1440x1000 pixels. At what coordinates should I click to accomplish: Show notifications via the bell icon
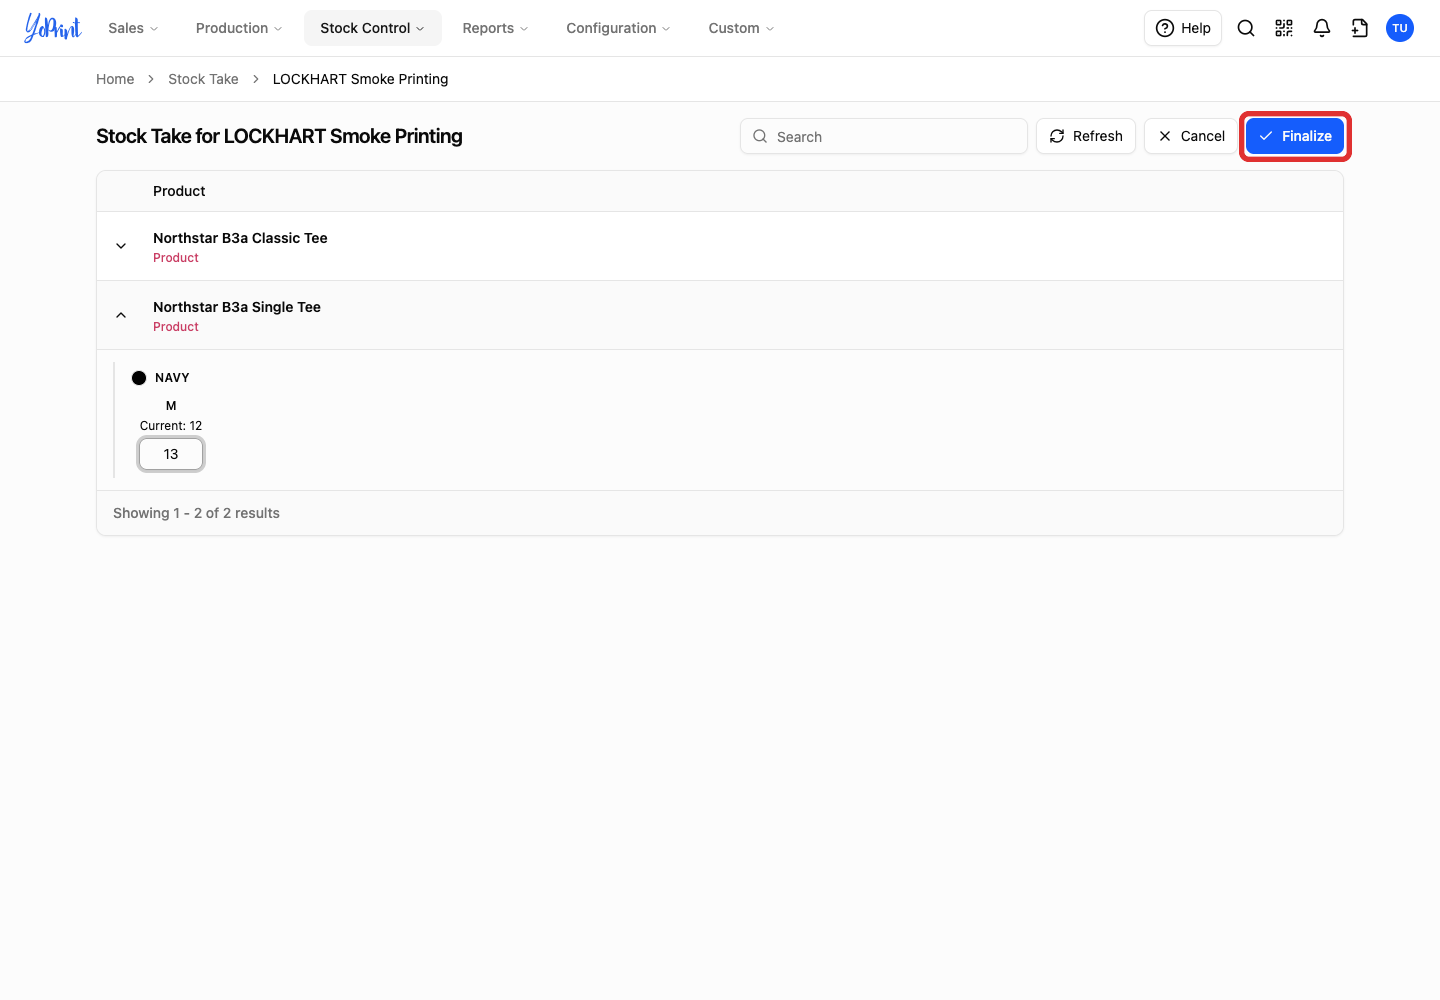(x=1322, y=28)
